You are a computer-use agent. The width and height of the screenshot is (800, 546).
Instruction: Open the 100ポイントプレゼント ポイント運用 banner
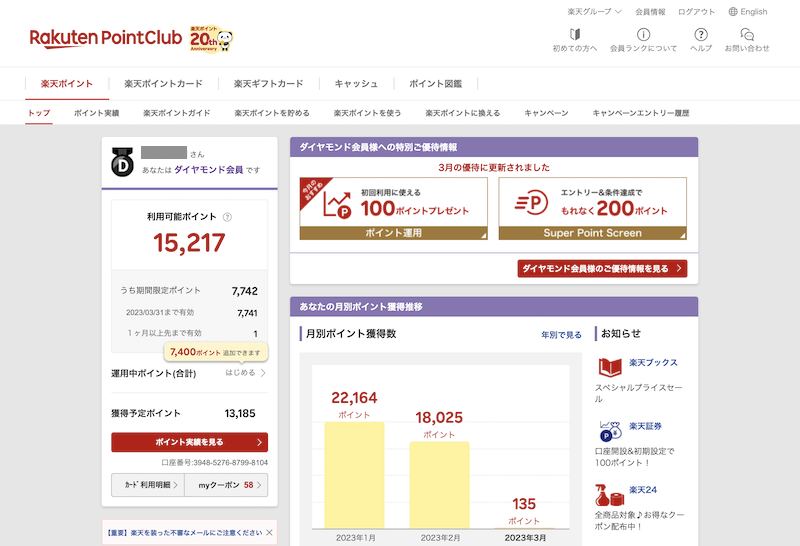tap(393, 209)
